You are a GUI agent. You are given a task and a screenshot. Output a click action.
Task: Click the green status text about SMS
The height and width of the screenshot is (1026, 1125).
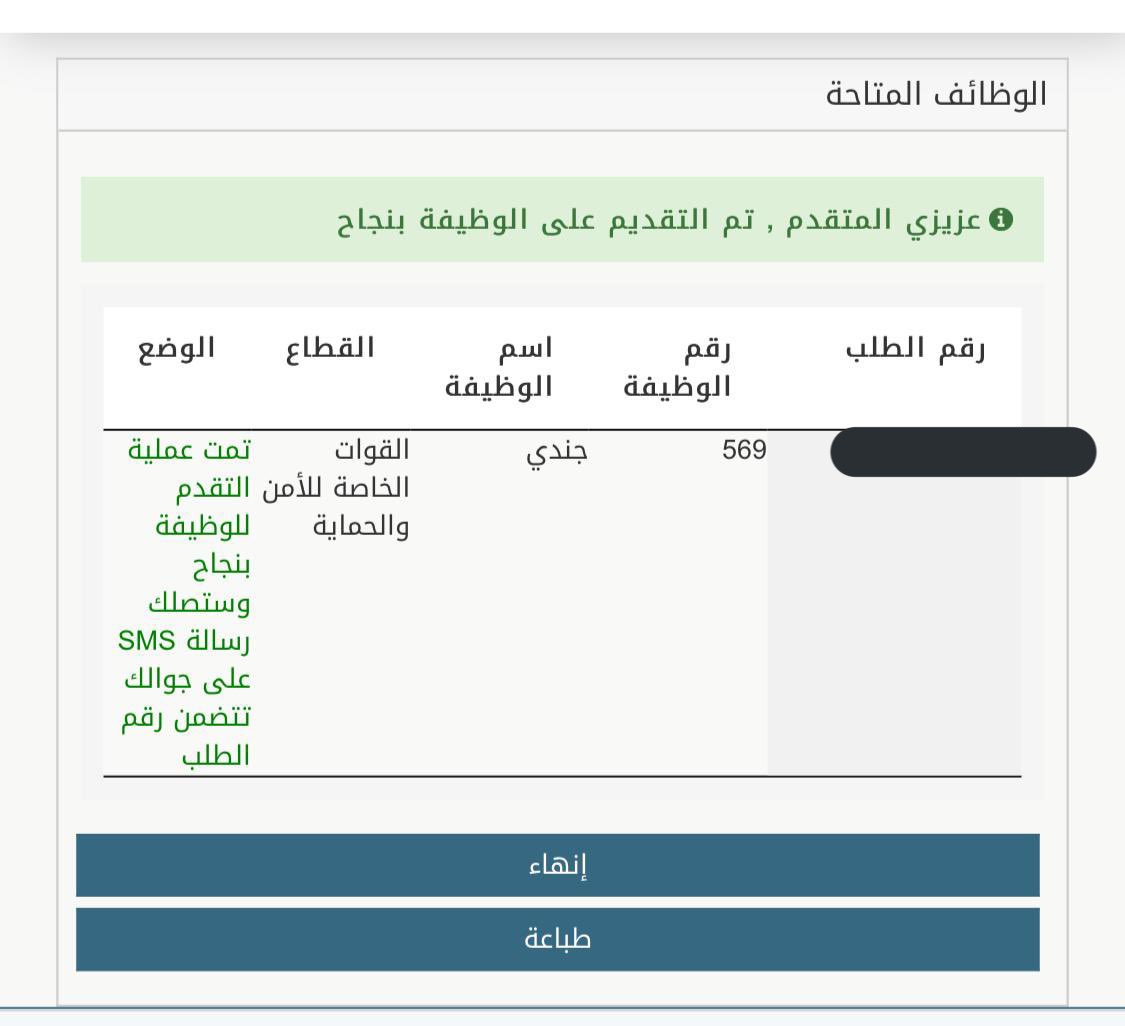pyautogui.click(x=184, y=603)
